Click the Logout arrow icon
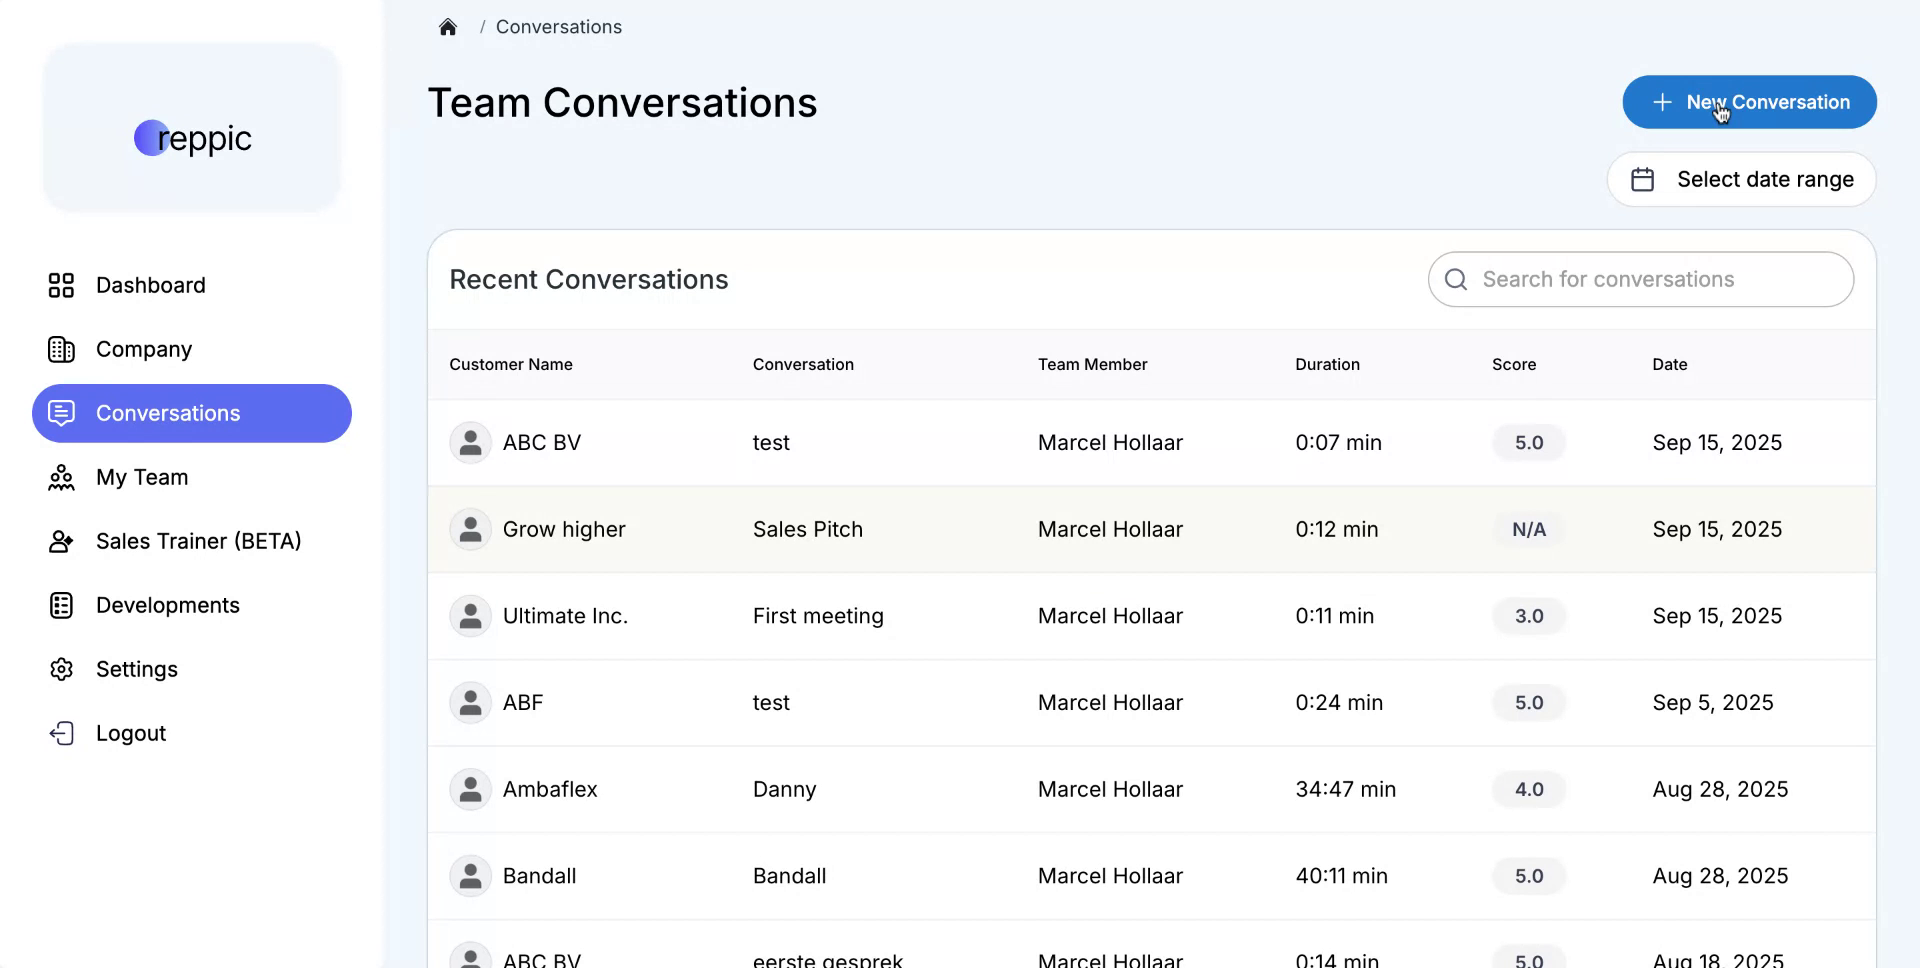 [x=61, y=733]
